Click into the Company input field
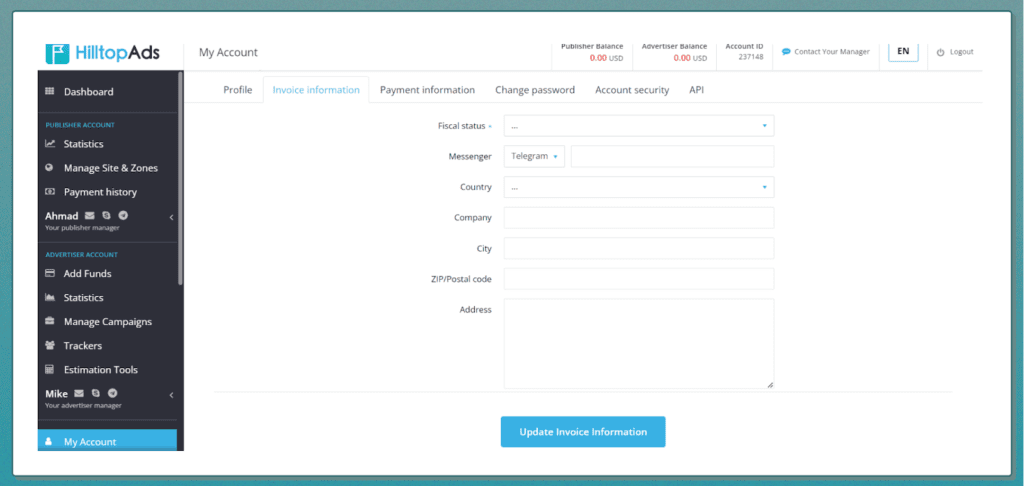 tap(638, 218)
